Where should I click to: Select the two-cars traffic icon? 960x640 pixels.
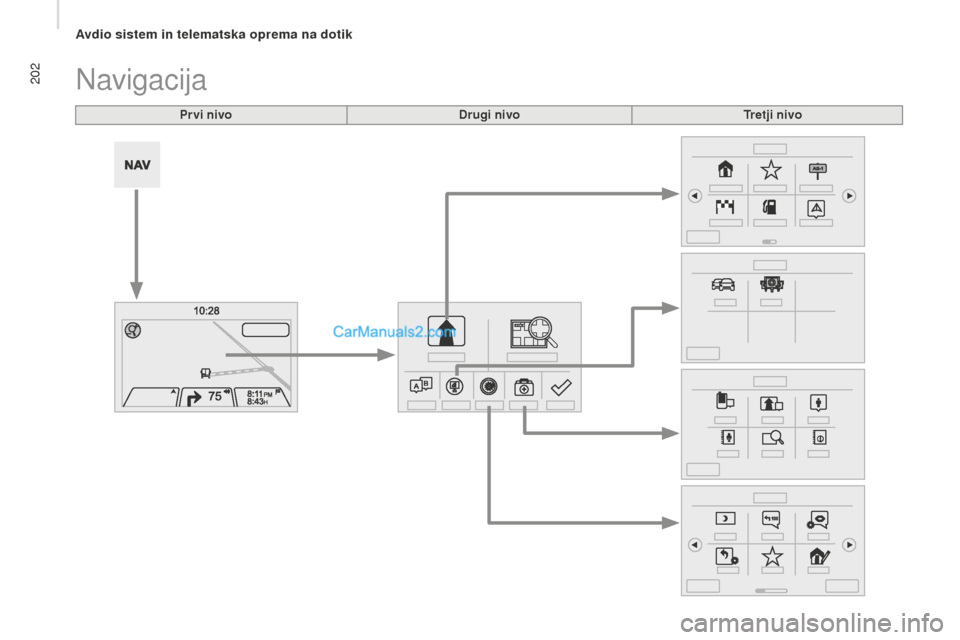click(x=724, y=284)
